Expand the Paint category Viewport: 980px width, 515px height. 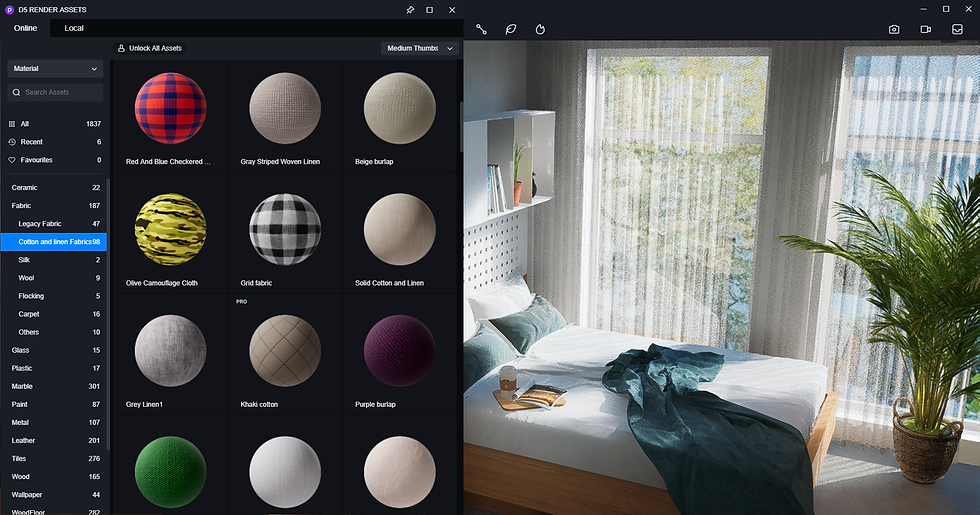coord(54,405)
